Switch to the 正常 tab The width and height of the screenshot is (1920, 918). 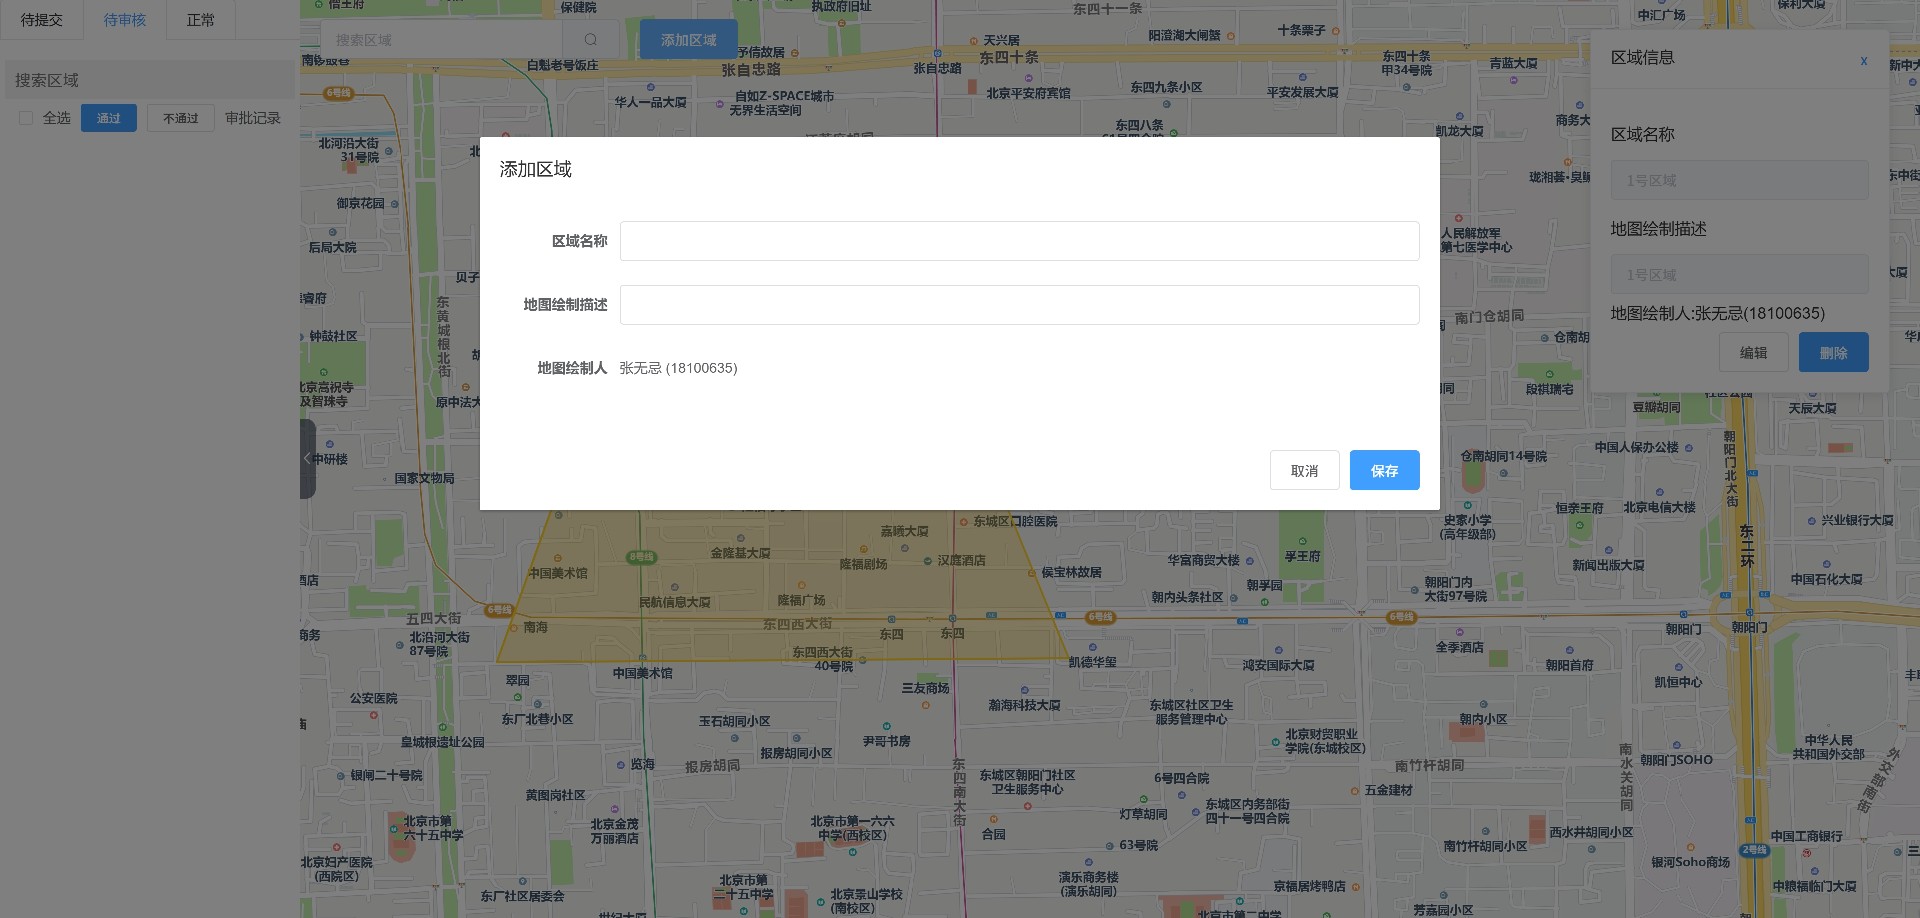click(200, 19)
